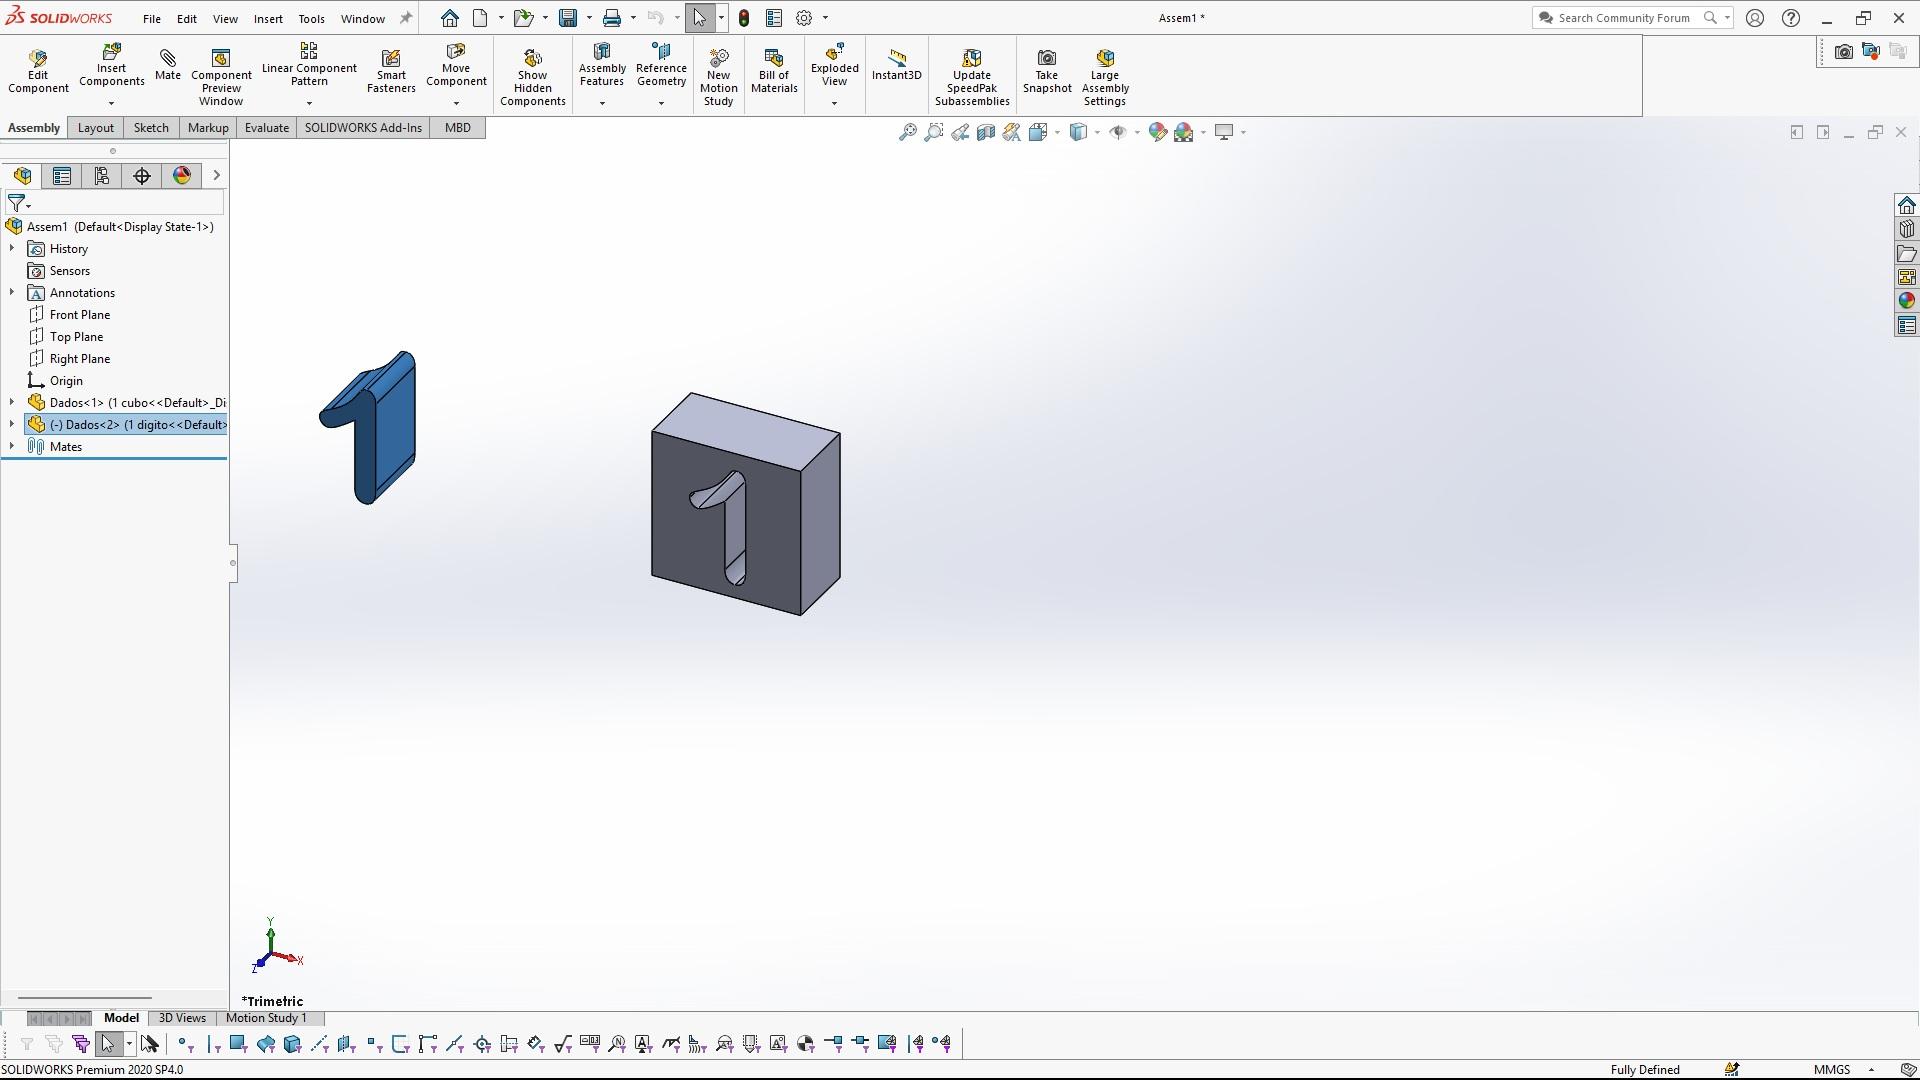Viewport: 1920px width, 1080px height.
Task: Click the Help question mark icon
Action: coord(1791,18)
